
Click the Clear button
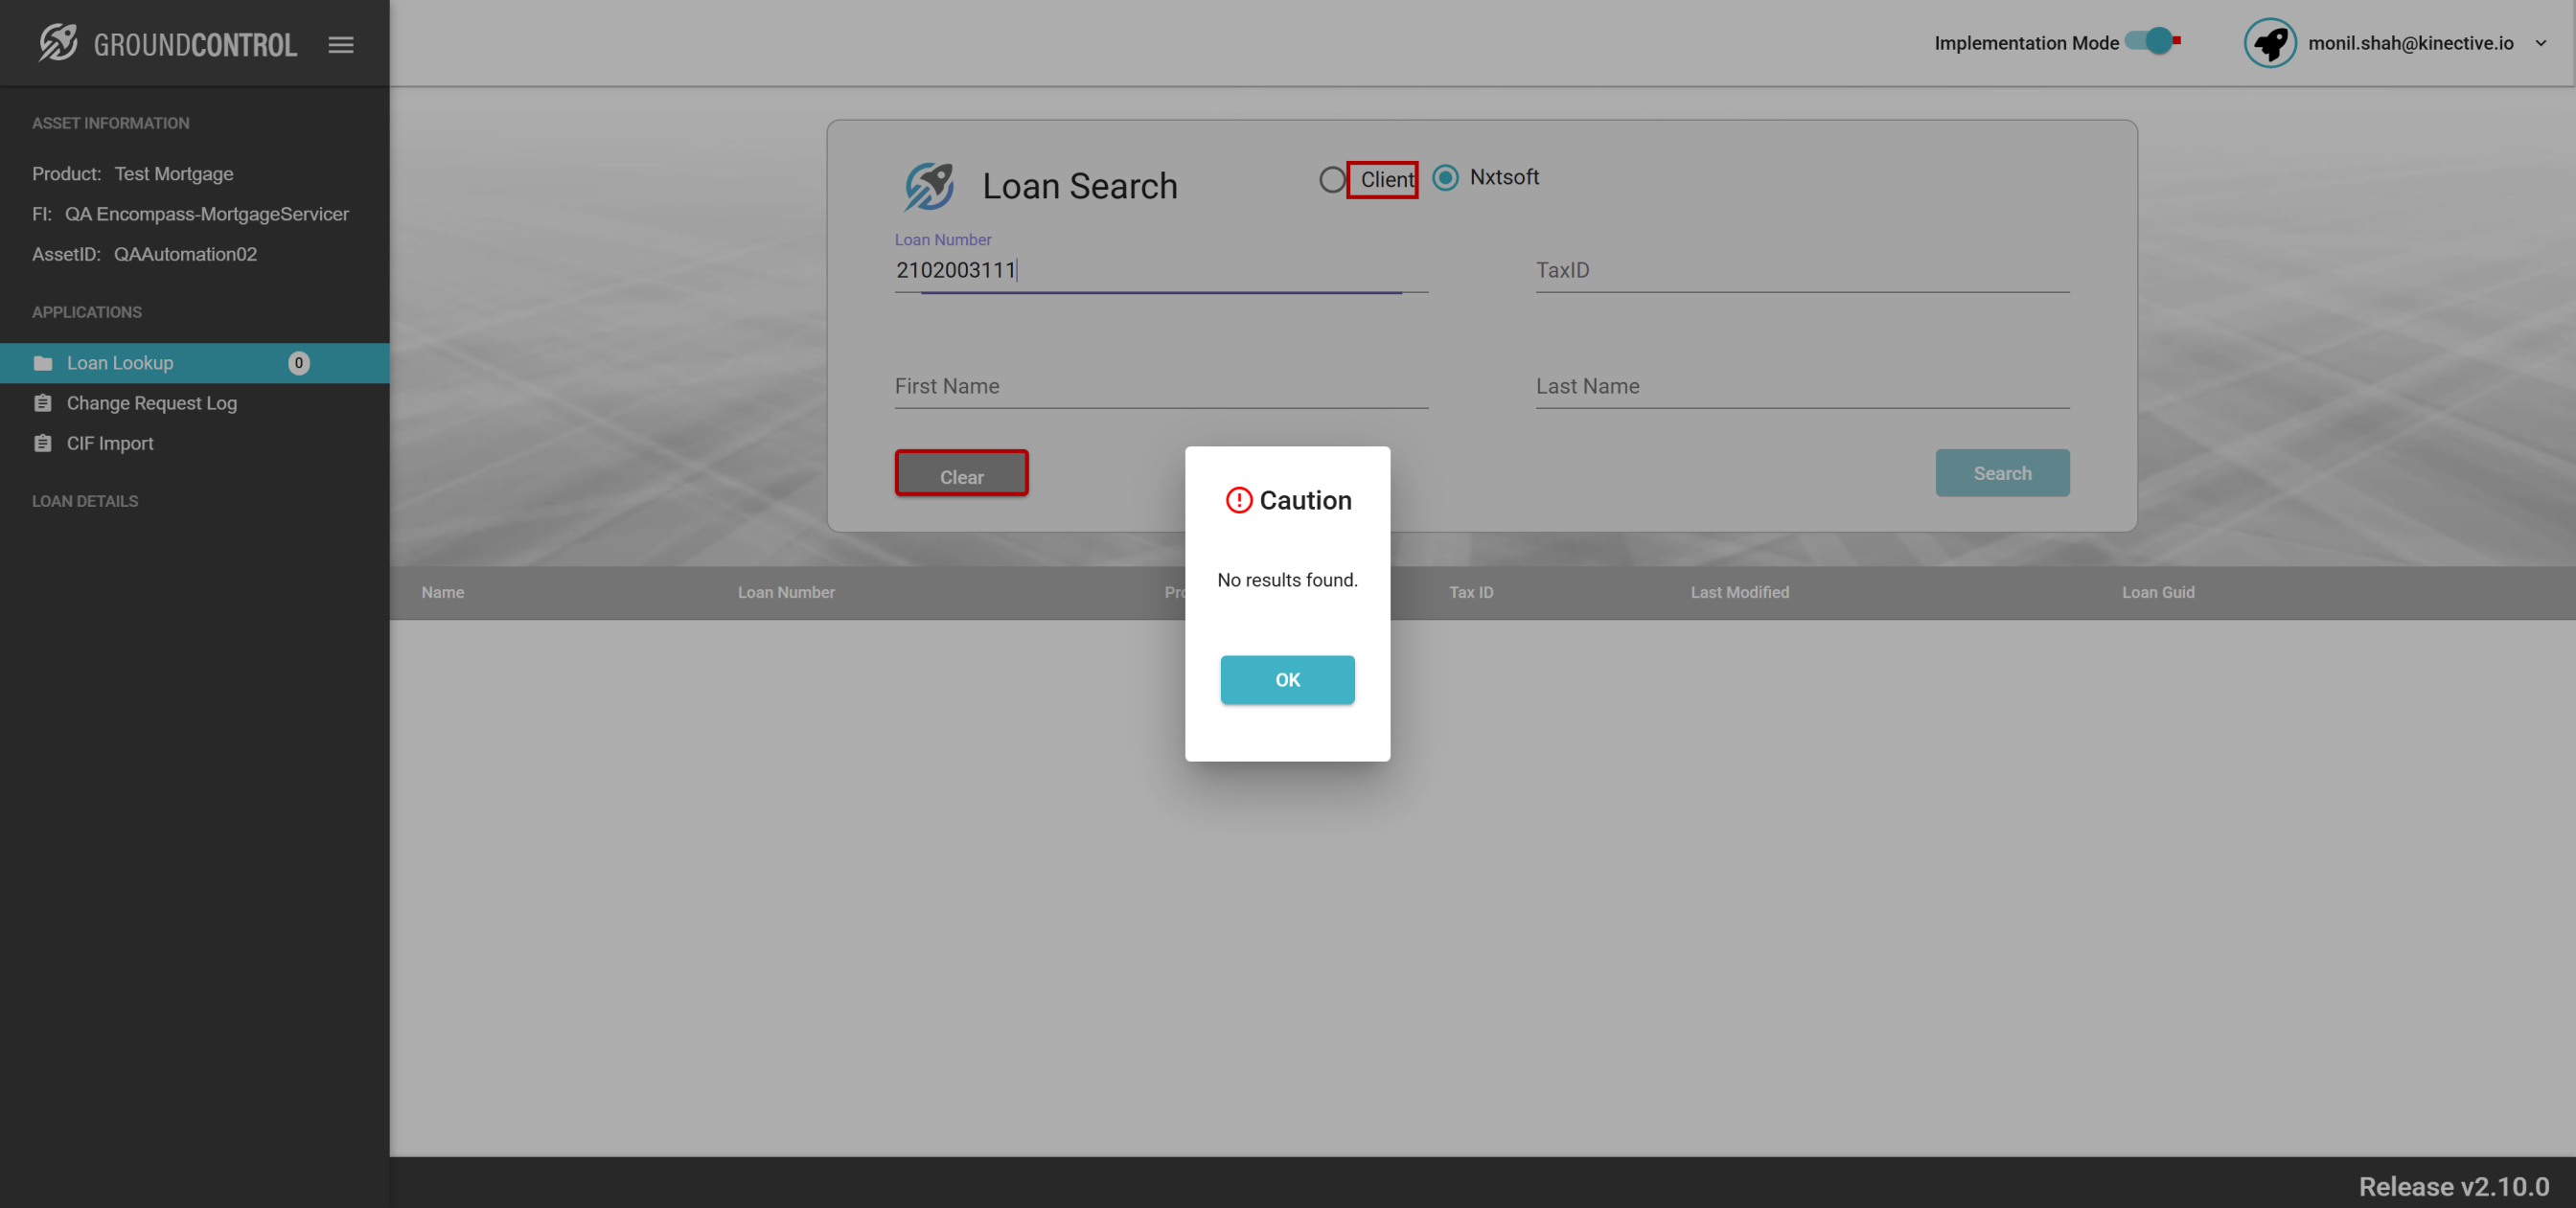coord(961,475)
